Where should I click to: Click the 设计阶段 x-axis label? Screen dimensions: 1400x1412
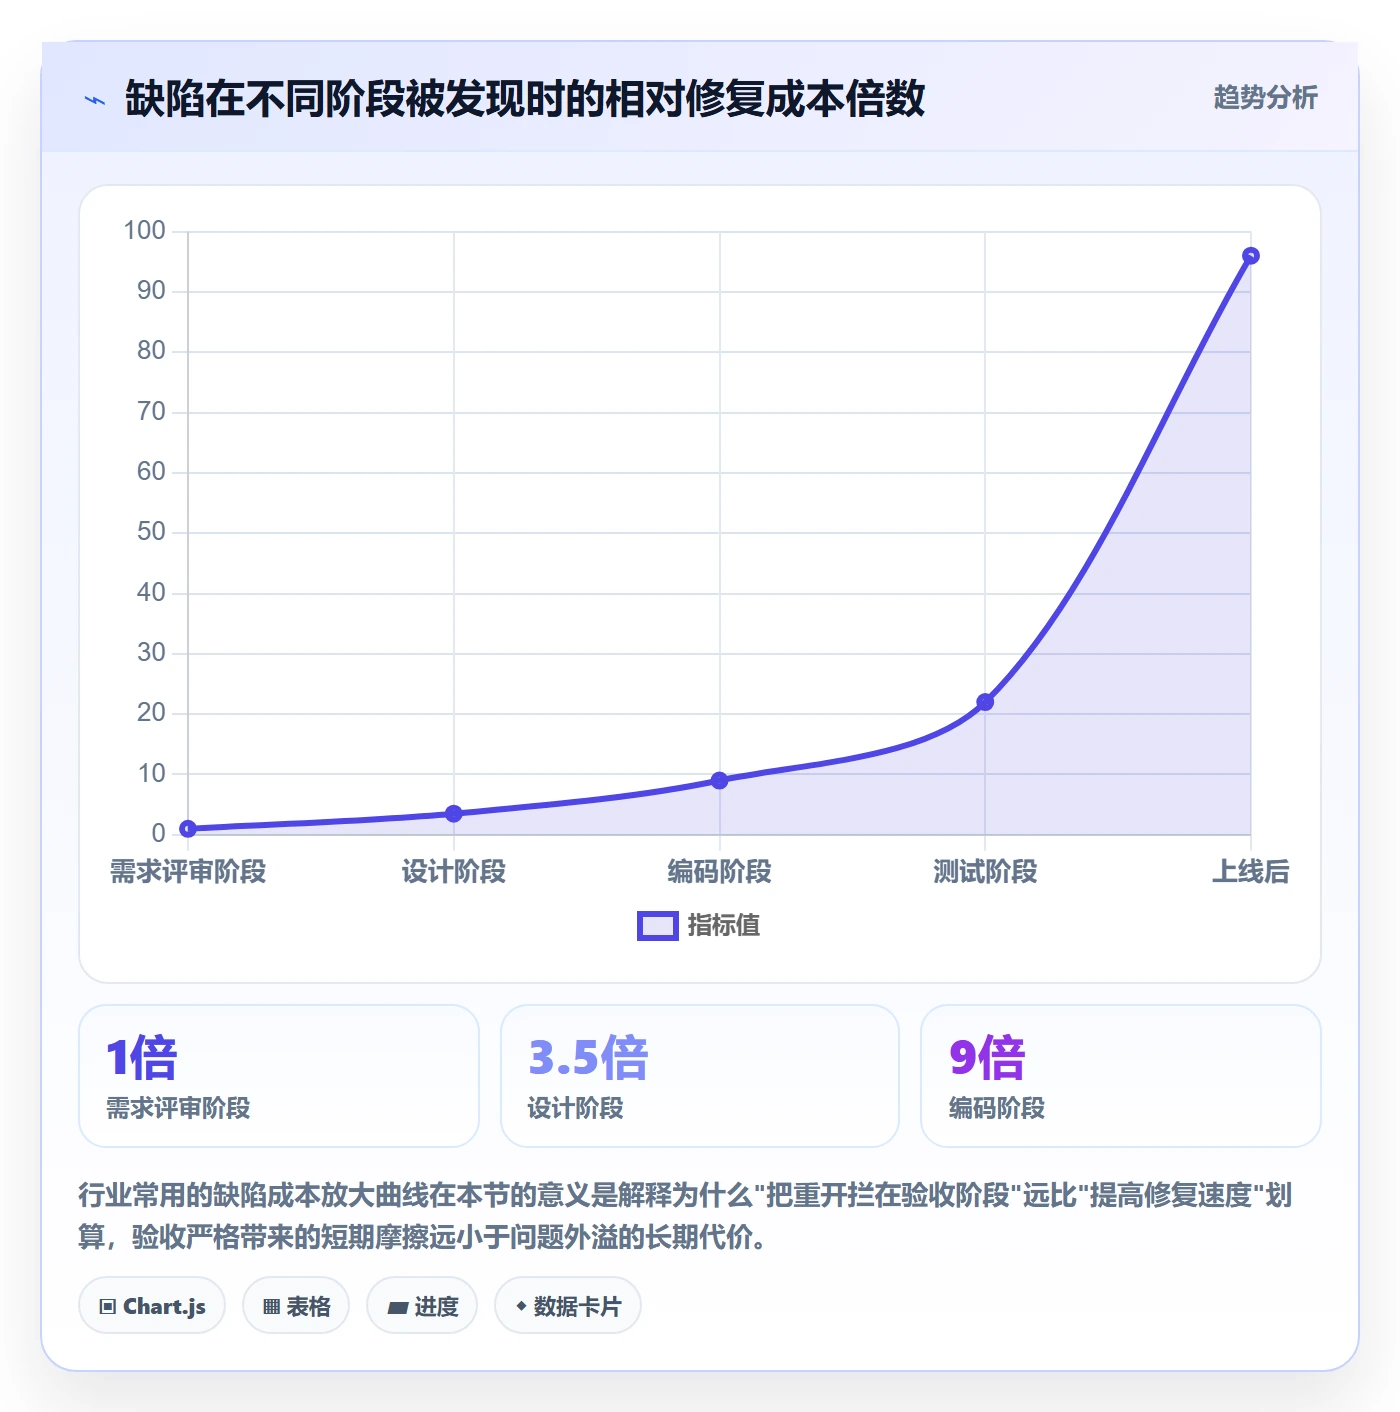click(454, 872)
